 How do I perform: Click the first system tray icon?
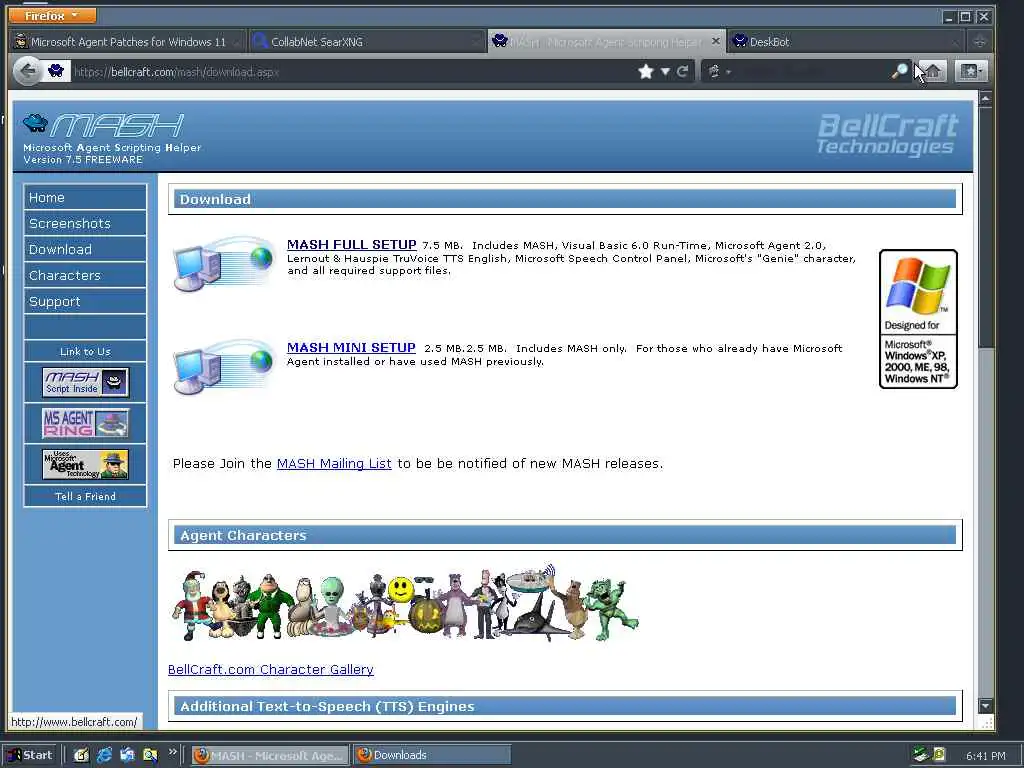[920, 755]
